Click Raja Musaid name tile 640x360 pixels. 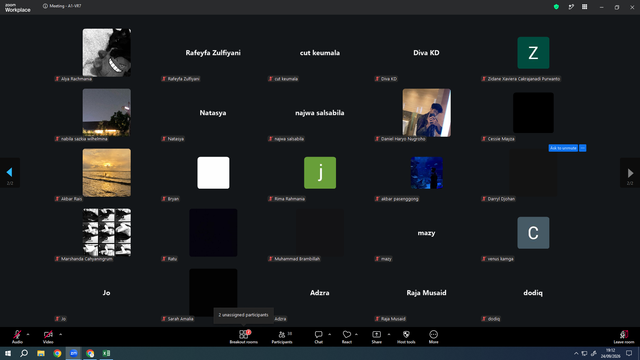427,293
